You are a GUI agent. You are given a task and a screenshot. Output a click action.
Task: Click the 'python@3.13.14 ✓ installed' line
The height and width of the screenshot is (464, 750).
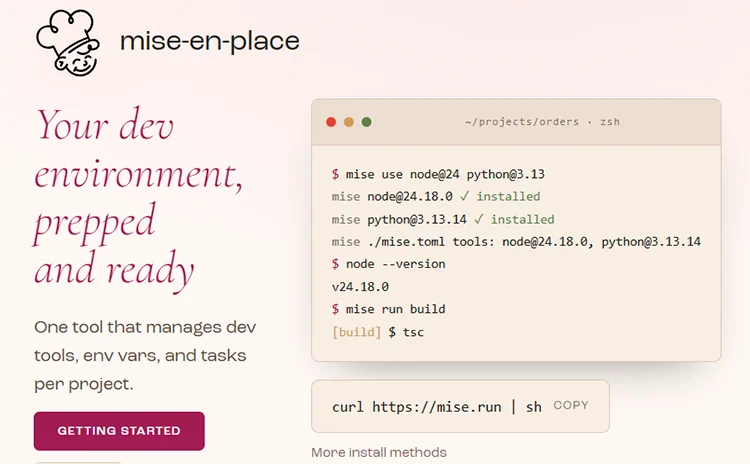443,220
